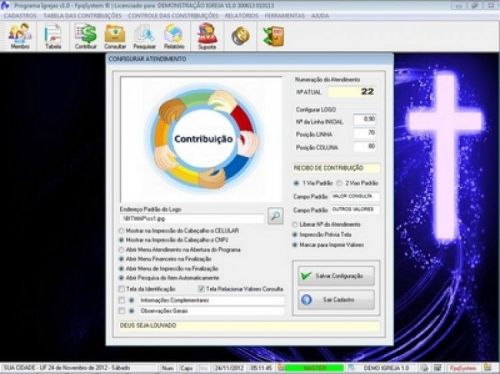Open the RELATÓRIOS menu
The height and width of the screenshot is (374, 500).
tap(242, 16)
